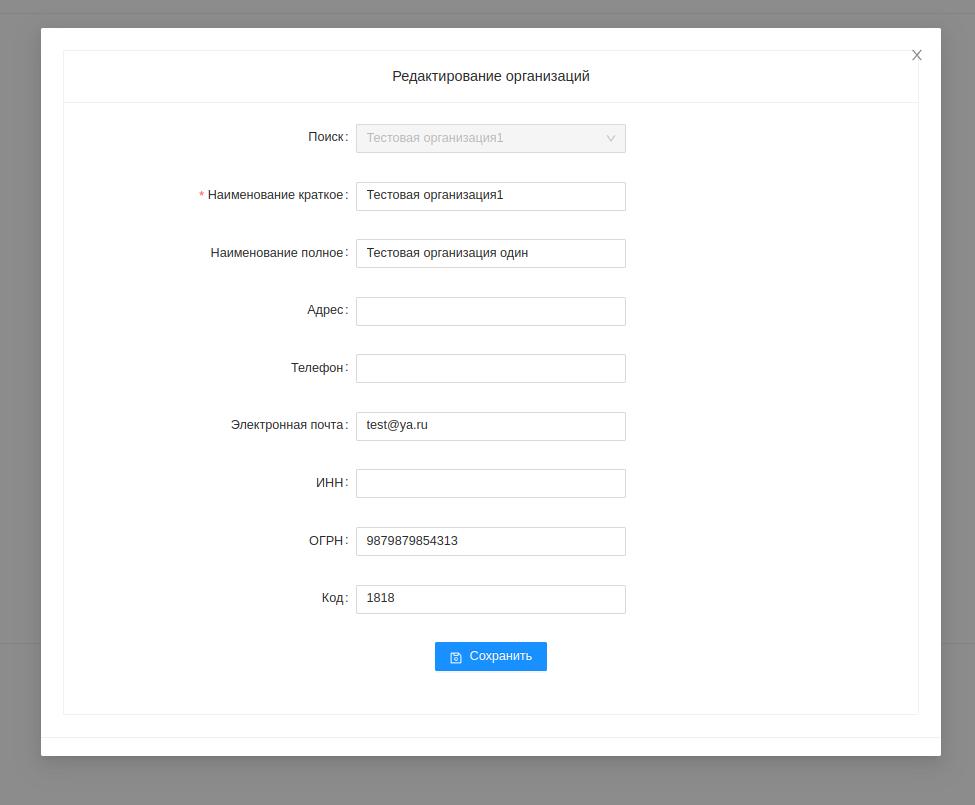Focus the Наименование краткое input field
Viewport: 975px width, 805px height.
pos(490,196)
